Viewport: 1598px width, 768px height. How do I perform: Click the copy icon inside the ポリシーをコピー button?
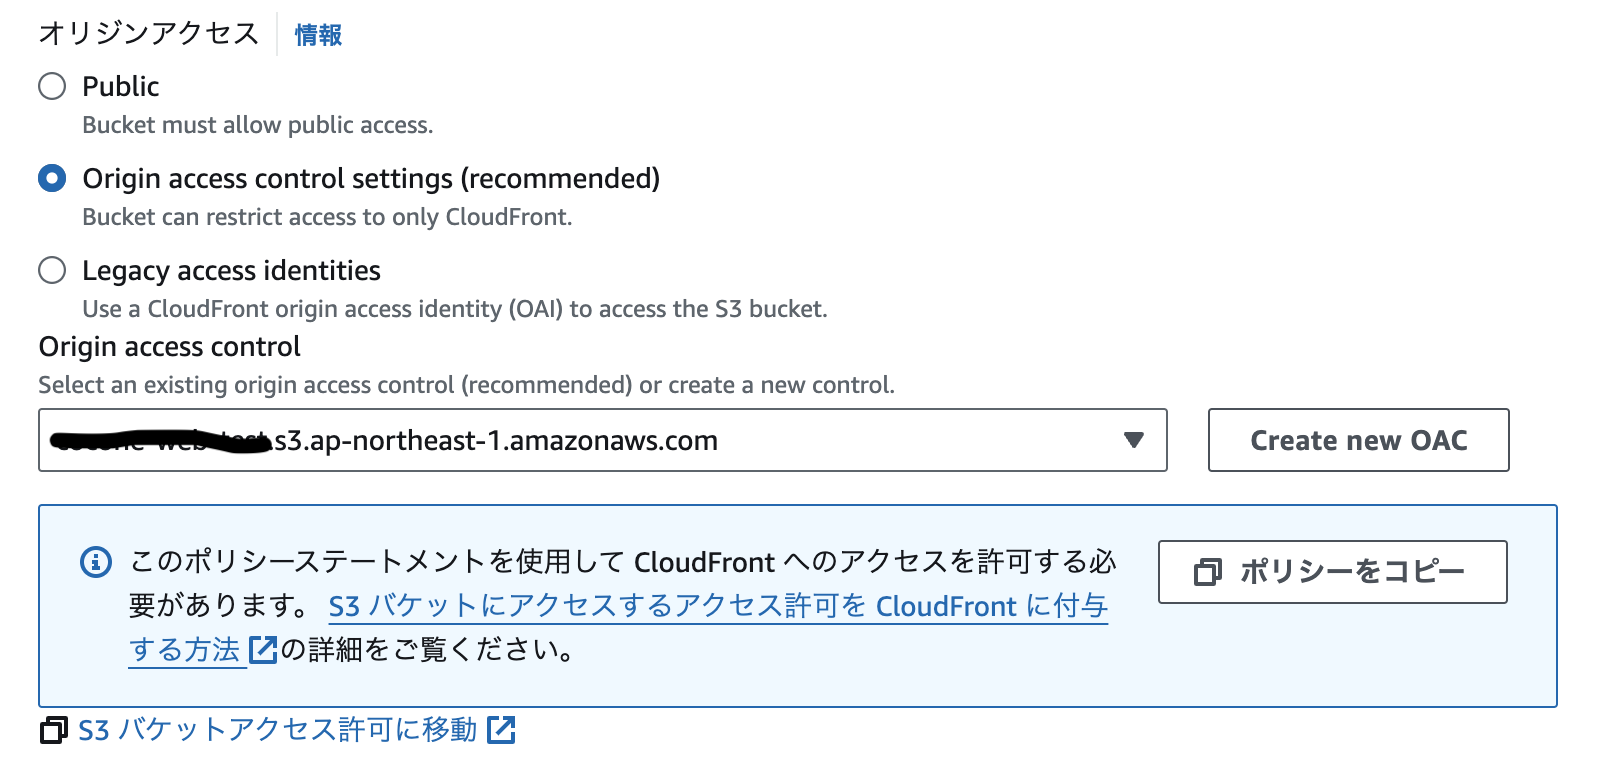click(x=1207, y=572)
